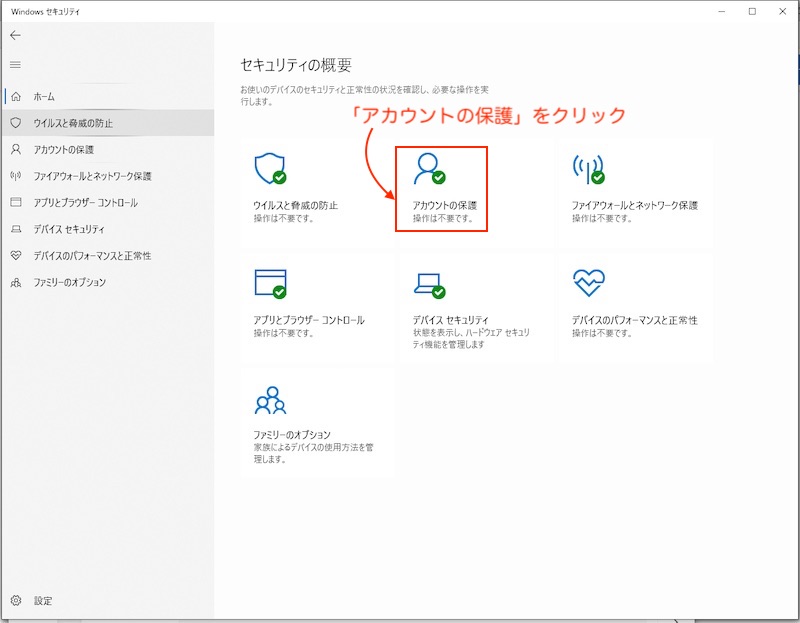The image size is (800, 623).
Task: Toggle the hamburger navigation menu
Action: click(x=15, y=65)
